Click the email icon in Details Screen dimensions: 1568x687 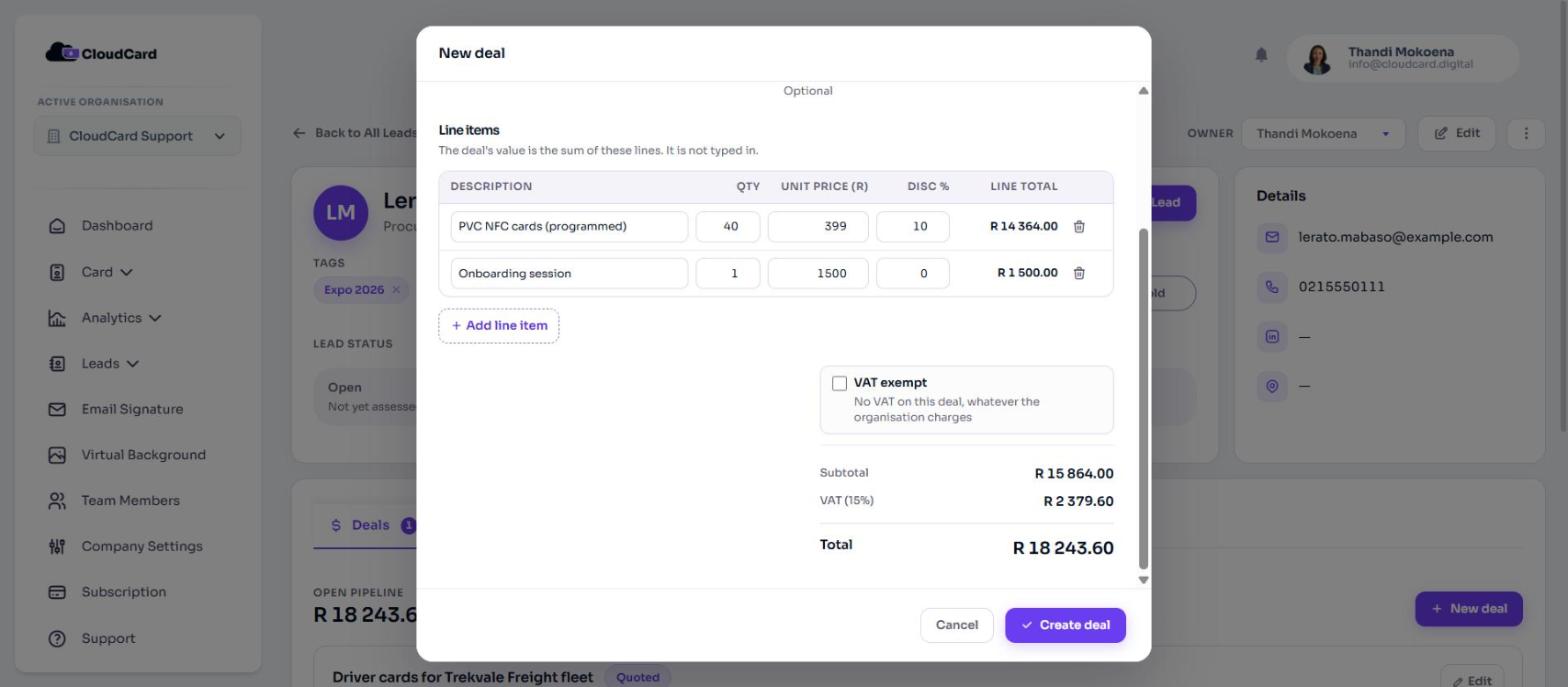1272,237
